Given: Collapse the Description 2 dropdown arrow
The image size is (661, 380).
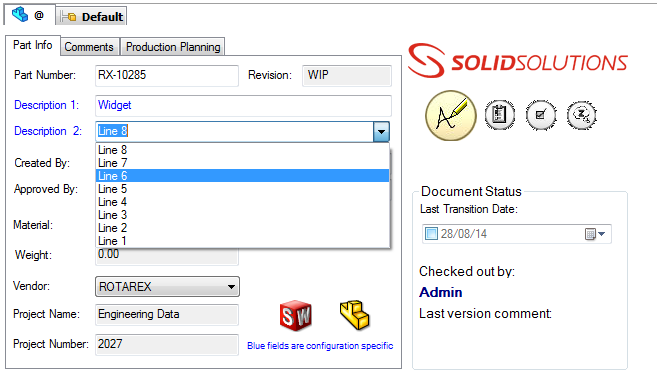Looking at the screenshot, I should 381,132.
